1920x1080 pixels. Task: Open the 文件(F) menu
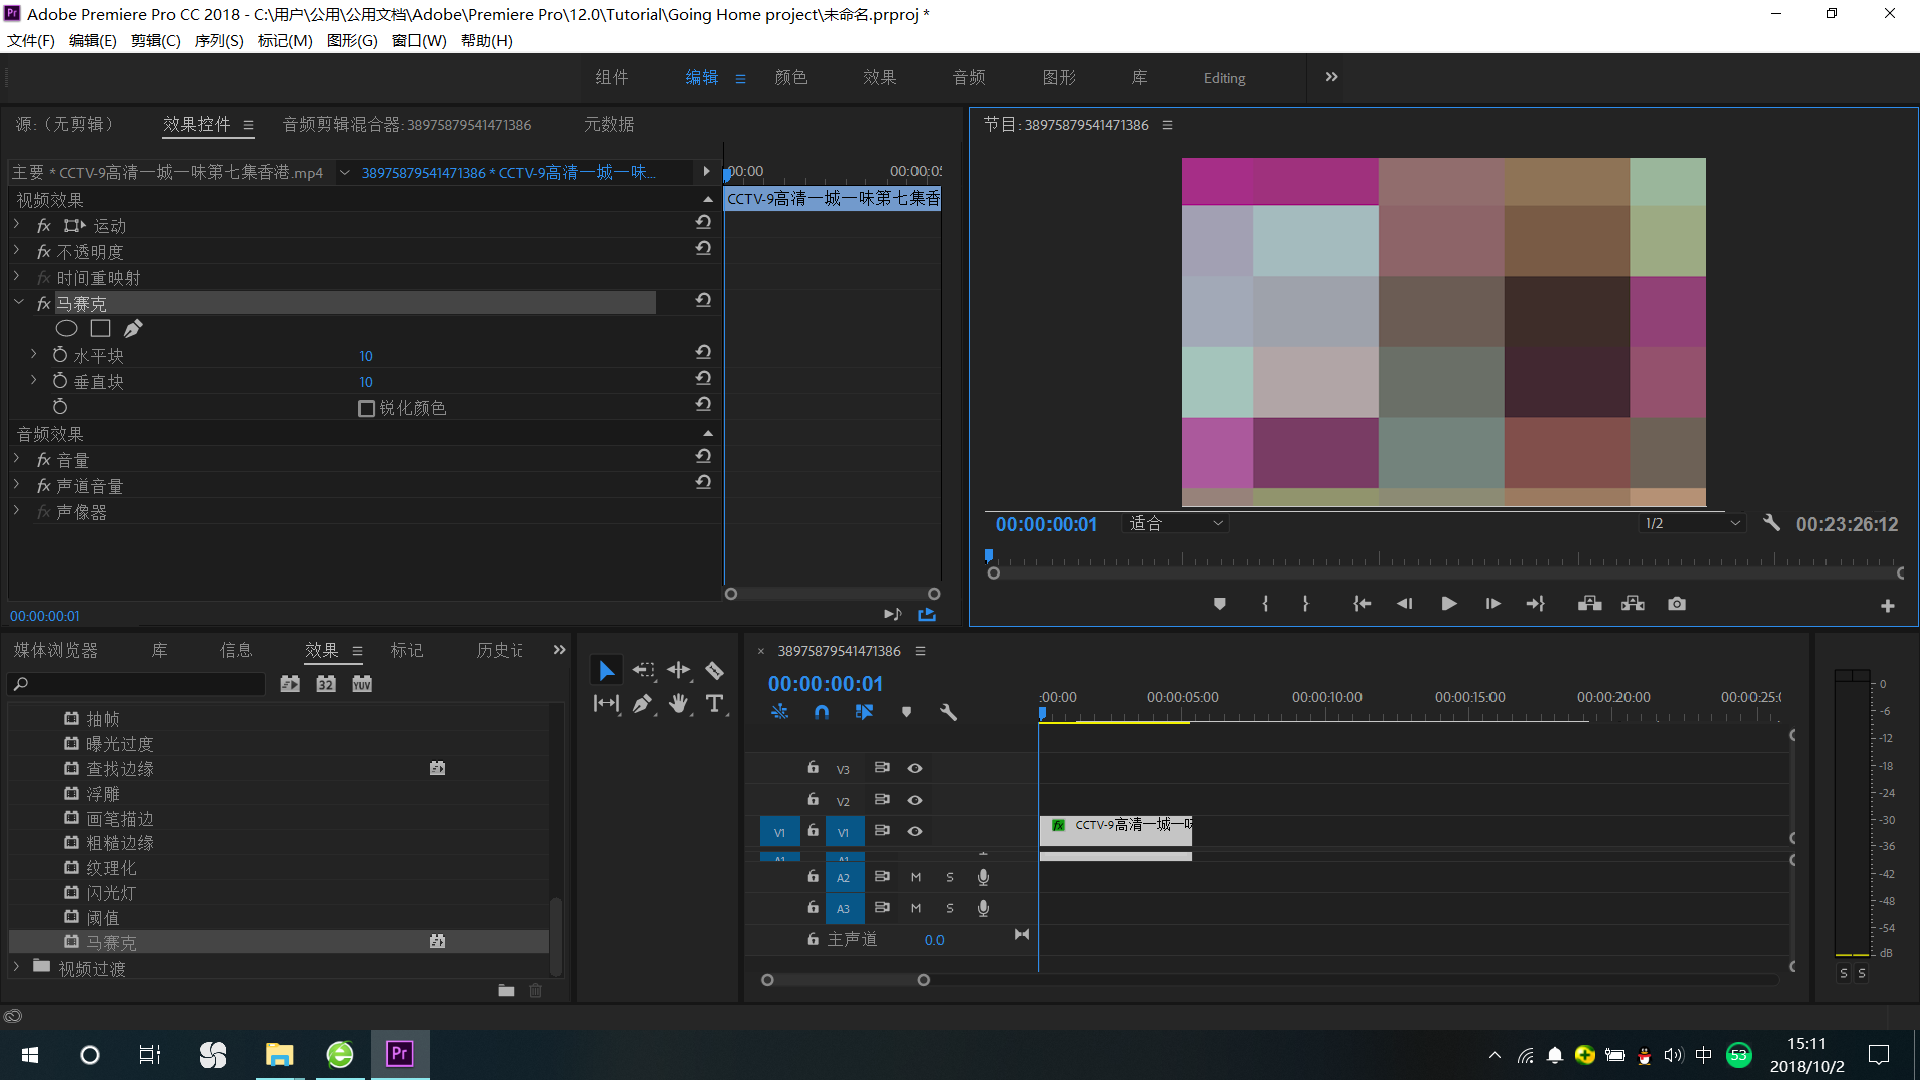coord(31,40)
